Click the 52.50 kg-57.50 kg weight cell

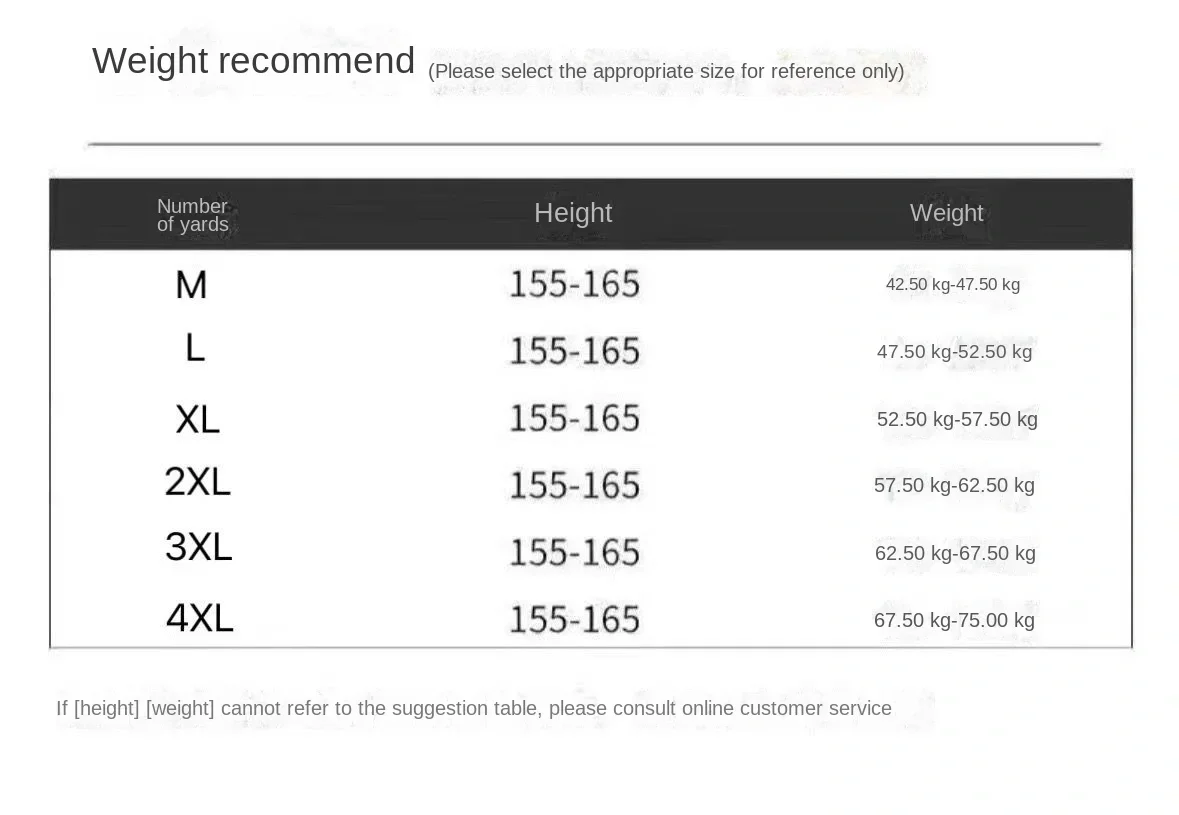tap(957, 420)
